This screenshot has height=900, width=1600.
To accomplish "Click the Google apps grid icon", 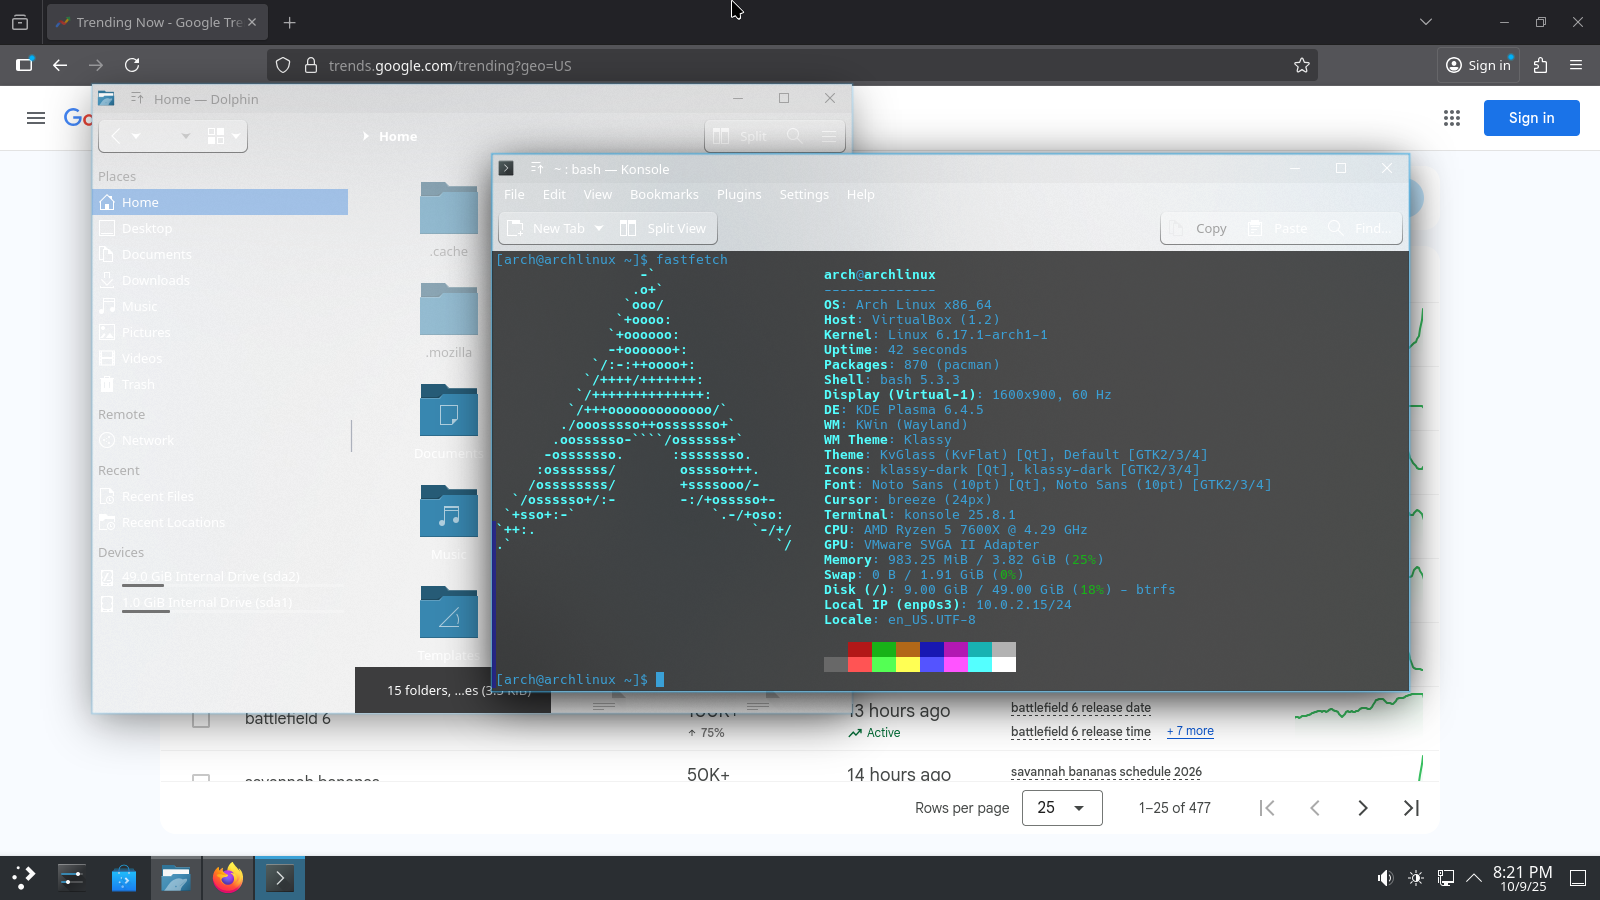I will click(x=1452, y=118).
